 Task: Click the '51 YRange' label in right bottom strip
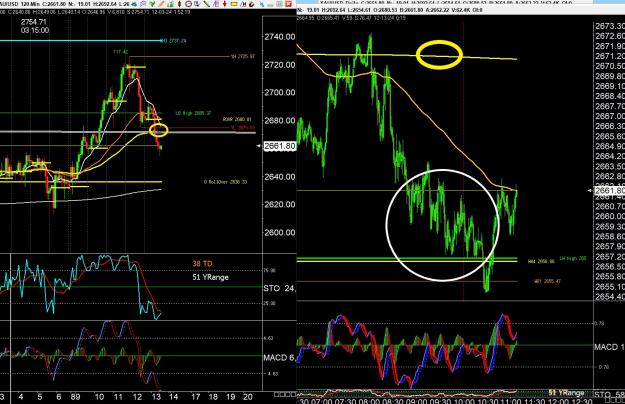(566, 393)
